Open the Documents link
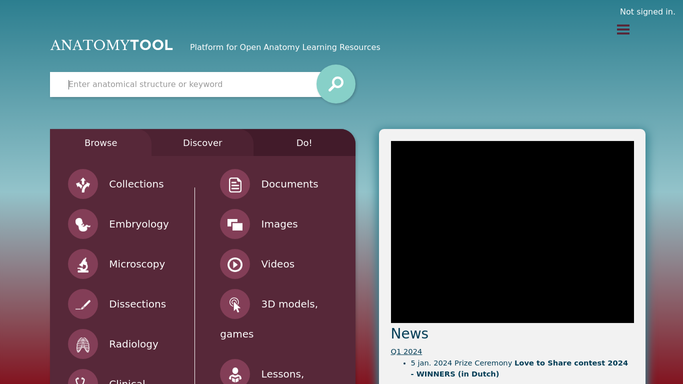 click(x=290, y=184)
